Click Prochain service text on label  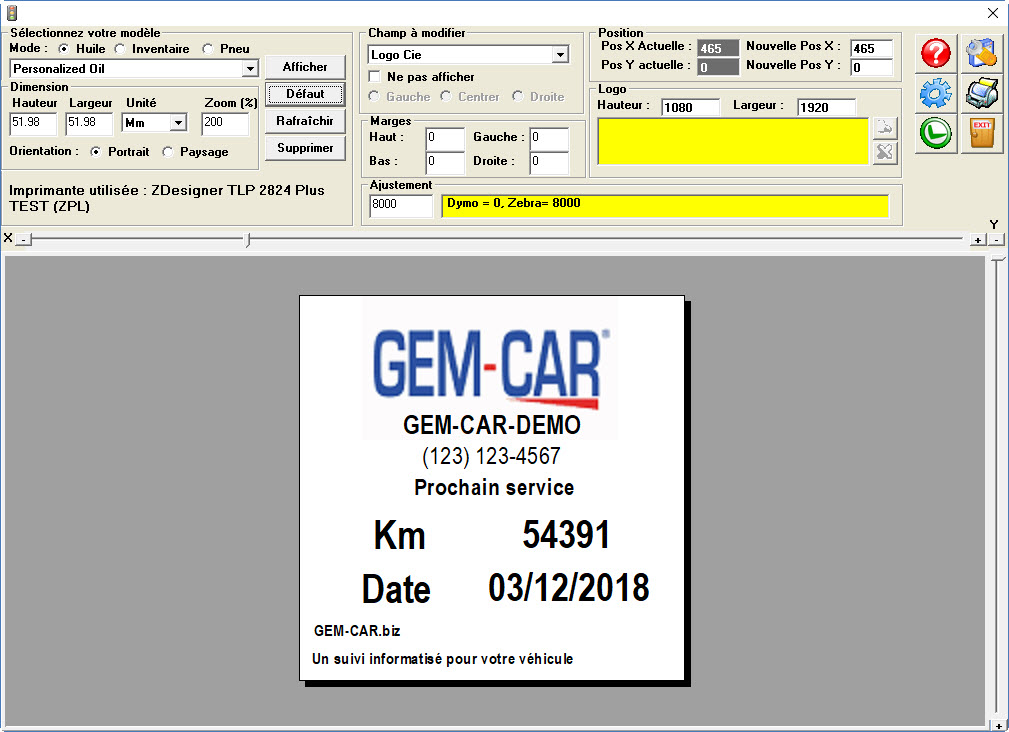click(x=494, y=488)
